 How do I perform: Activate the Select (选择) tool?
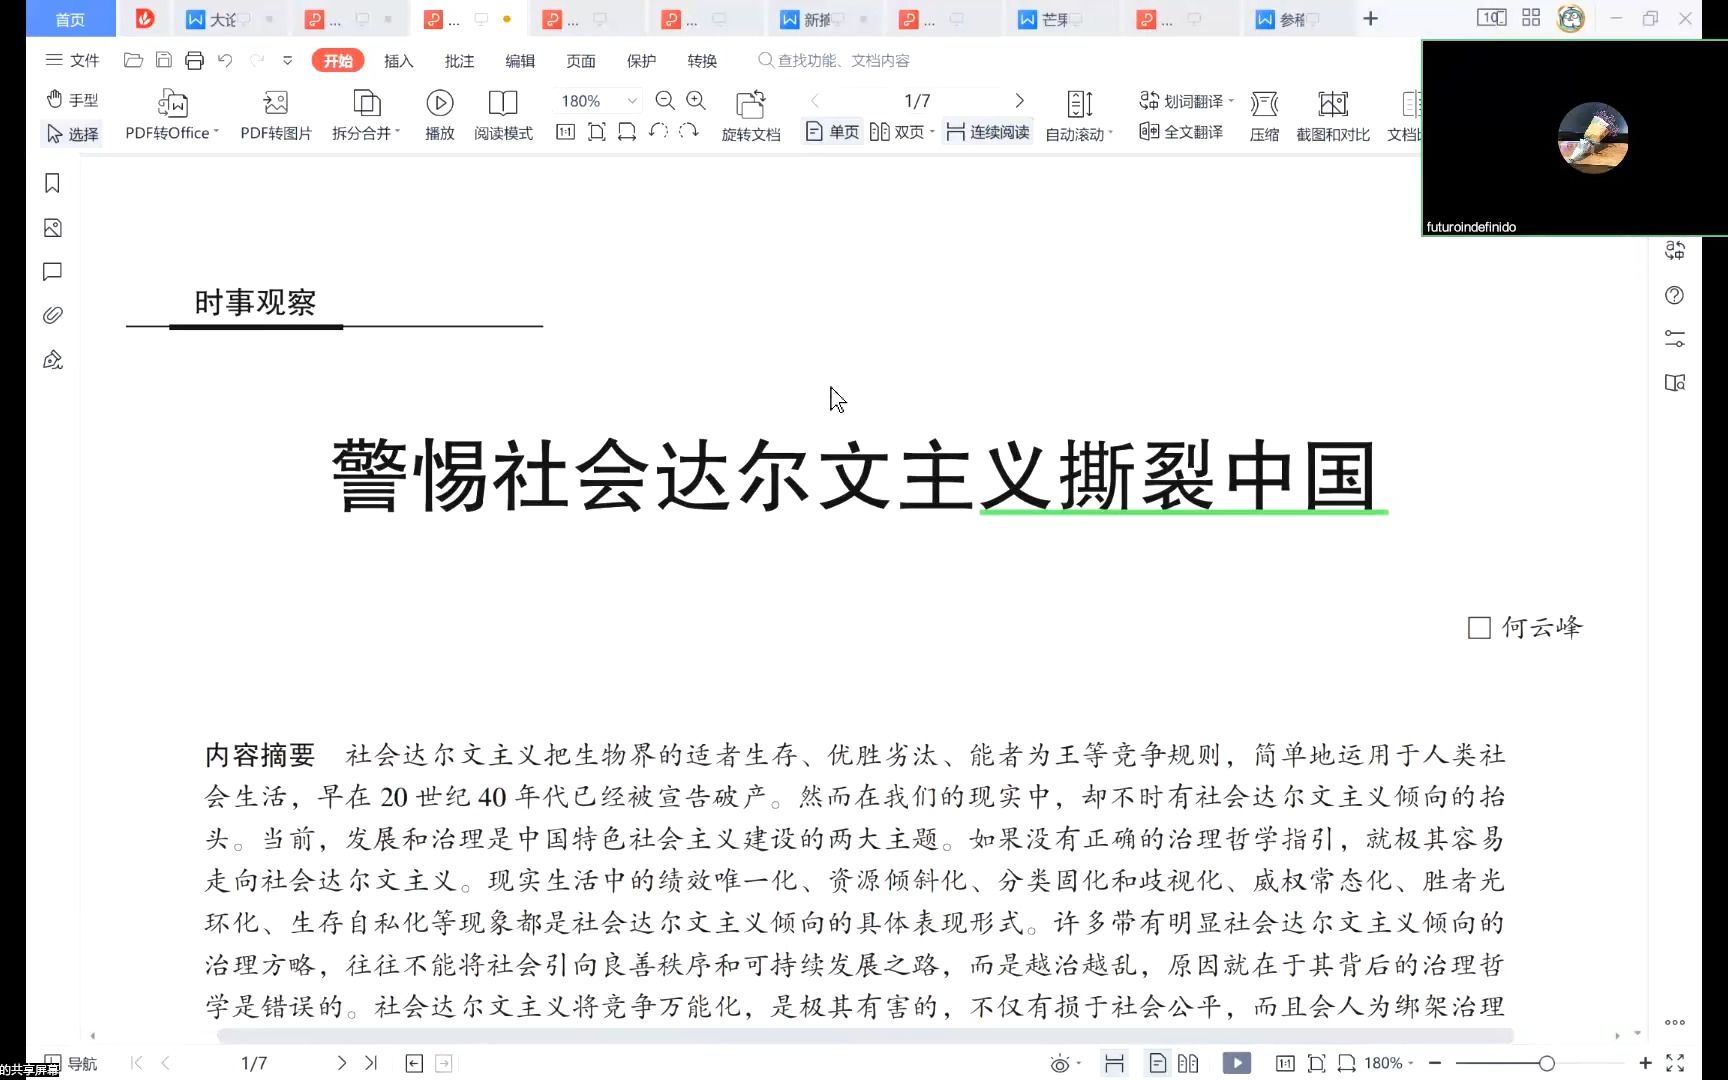click(72, 134)
